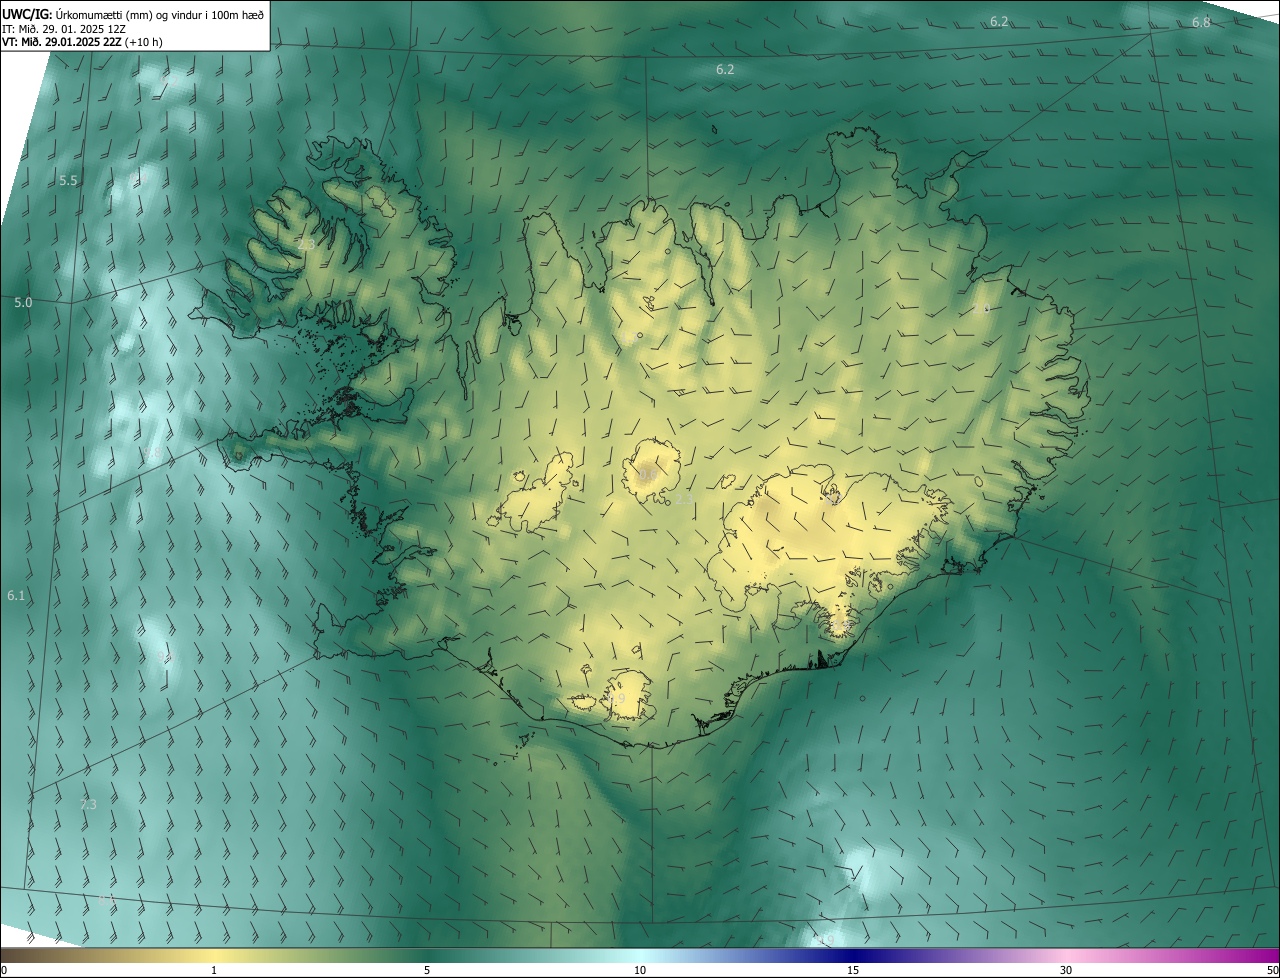Click the small Grímsey island off north coast
Image resolution: width=1280 pixels, height=978 pixels.
pyautogui.click(x=716, y=128)
